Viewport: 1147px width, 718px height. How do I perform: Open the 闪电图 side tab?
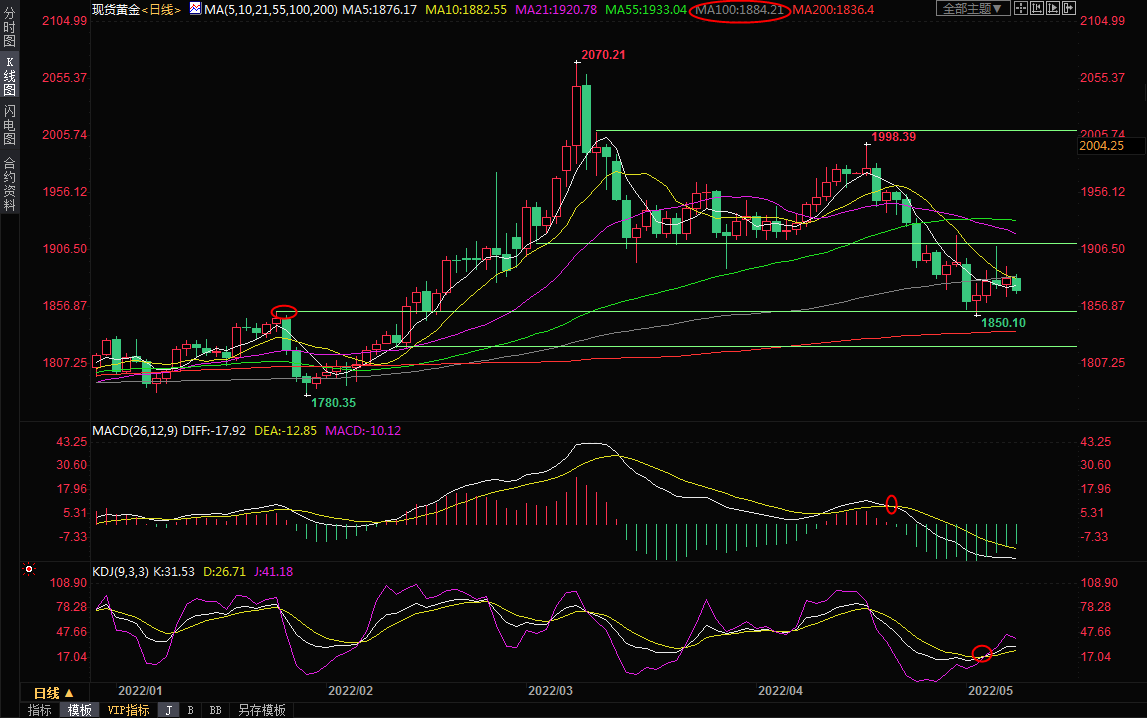(9, 125)
